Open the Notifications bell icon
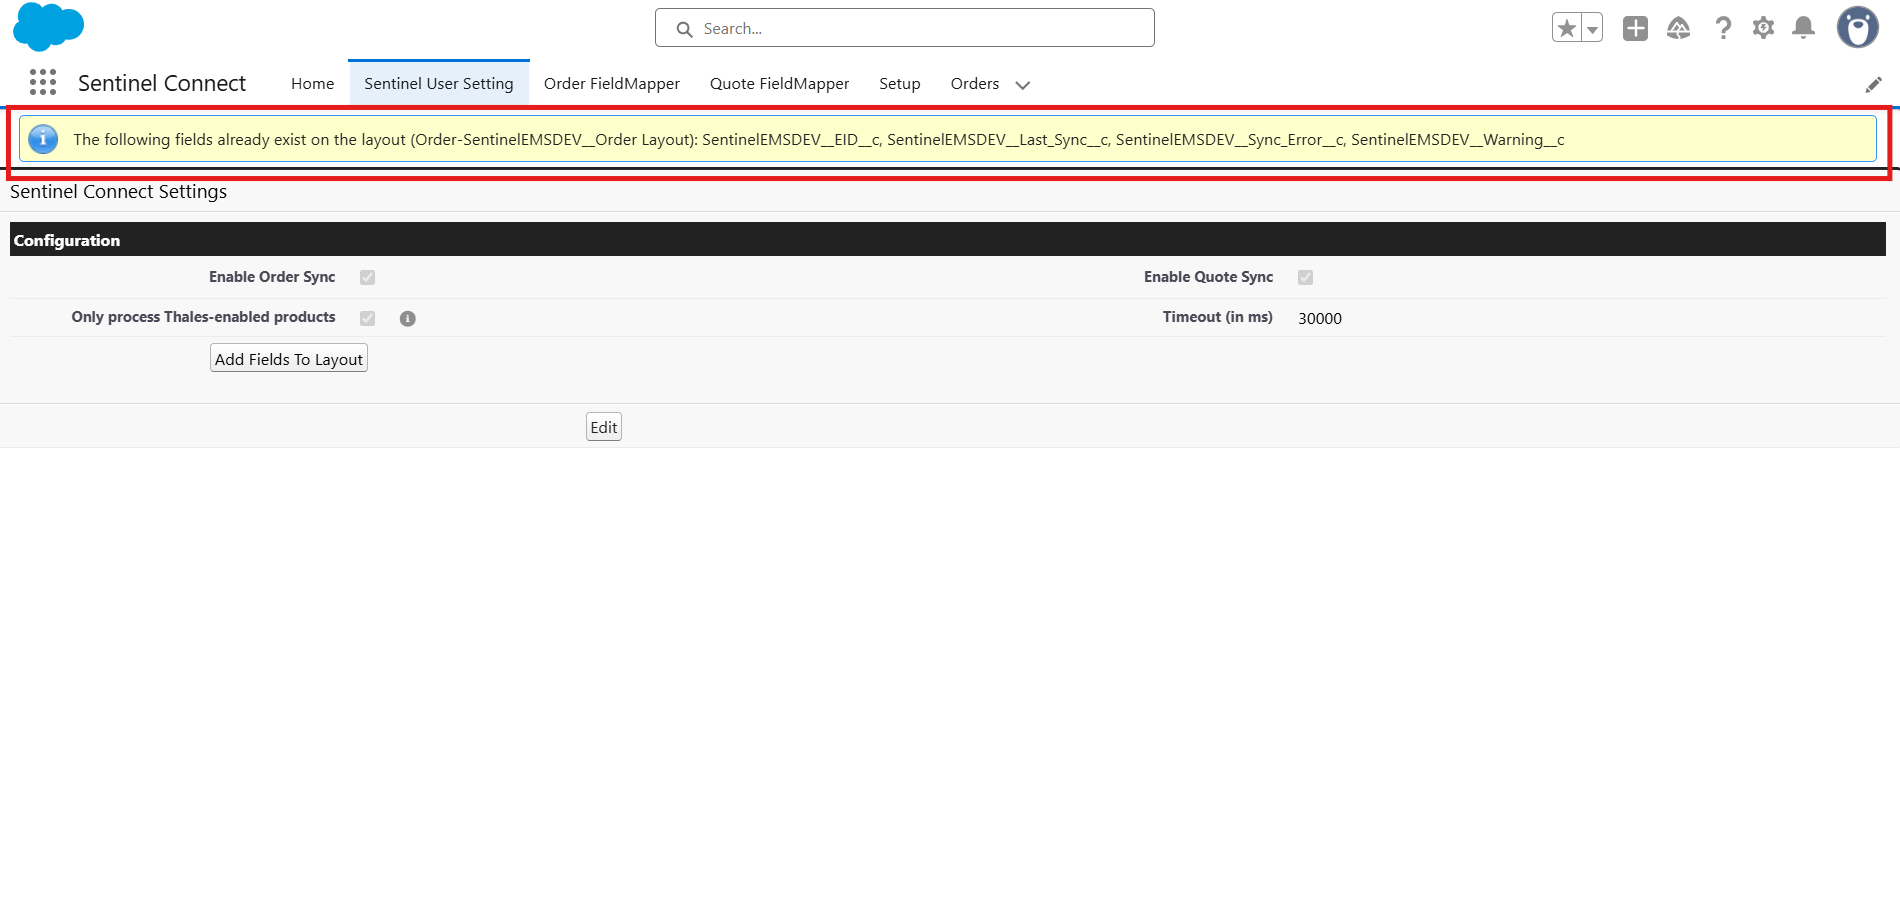This screenshot has width=1900, height=911. (1803, 29)
